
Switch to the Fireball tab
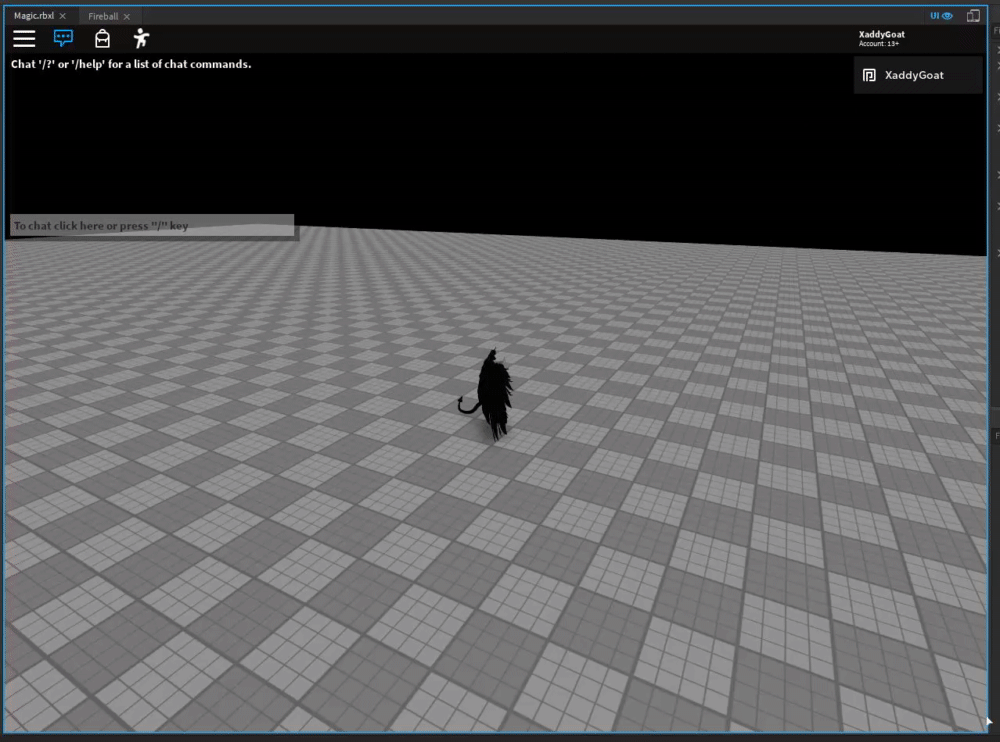pyautogui.click(x=103, y=17)
